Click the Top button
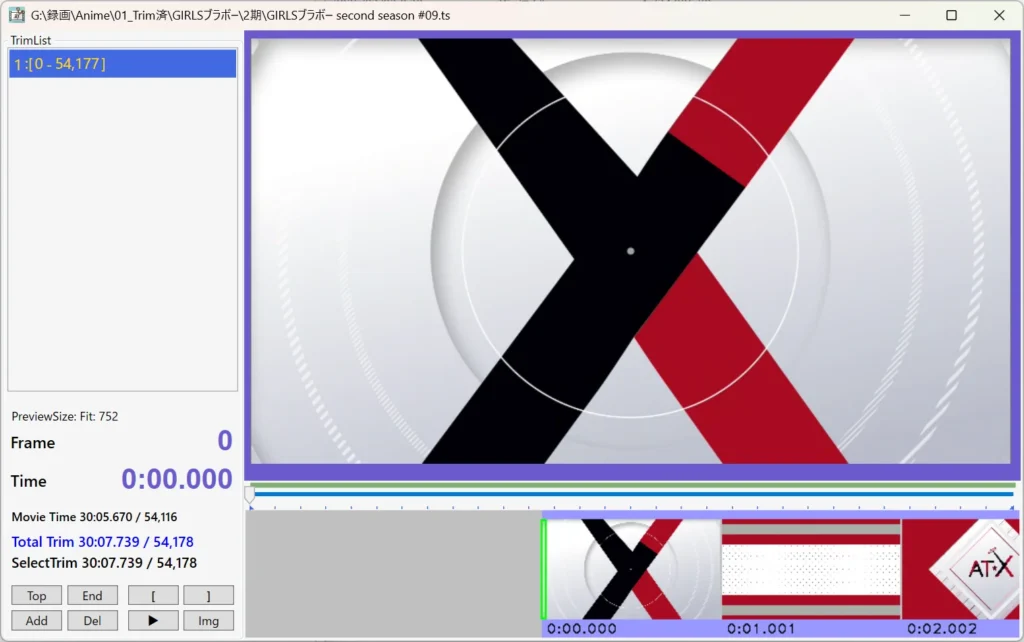Image resolution: width=1024 pixels, height=642 pixels. [x=37, y=596]
